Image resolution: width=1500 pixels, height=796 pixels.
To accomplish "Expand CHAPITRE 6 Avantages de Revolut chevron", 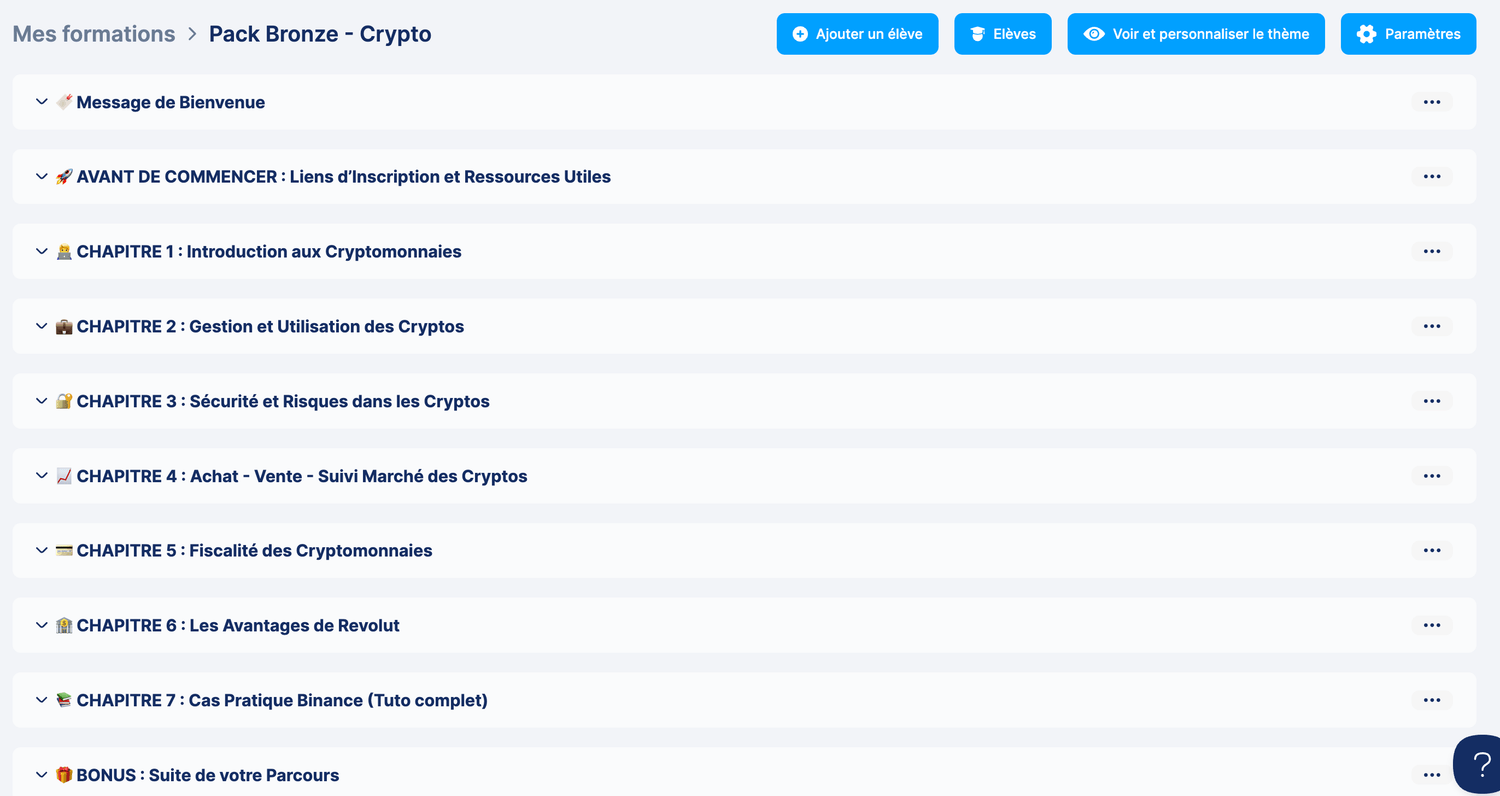I will point(41,625).
